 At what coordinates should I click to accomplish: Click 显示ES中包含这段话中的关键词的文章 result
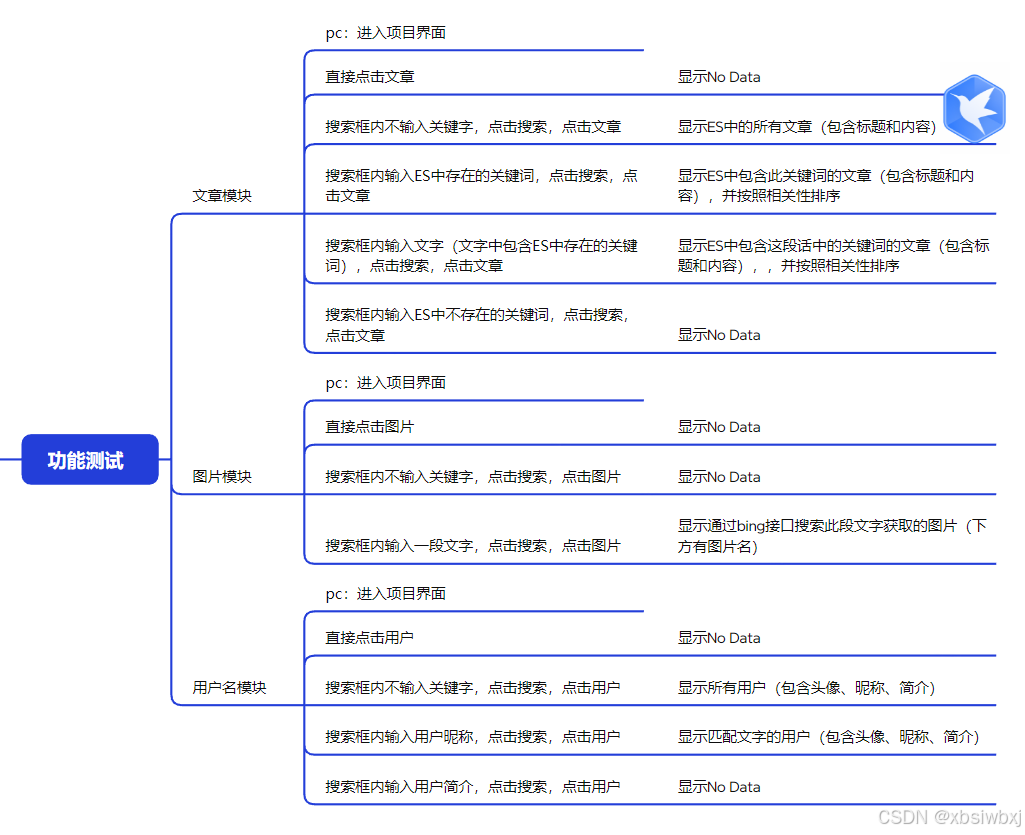click(834, 255)
